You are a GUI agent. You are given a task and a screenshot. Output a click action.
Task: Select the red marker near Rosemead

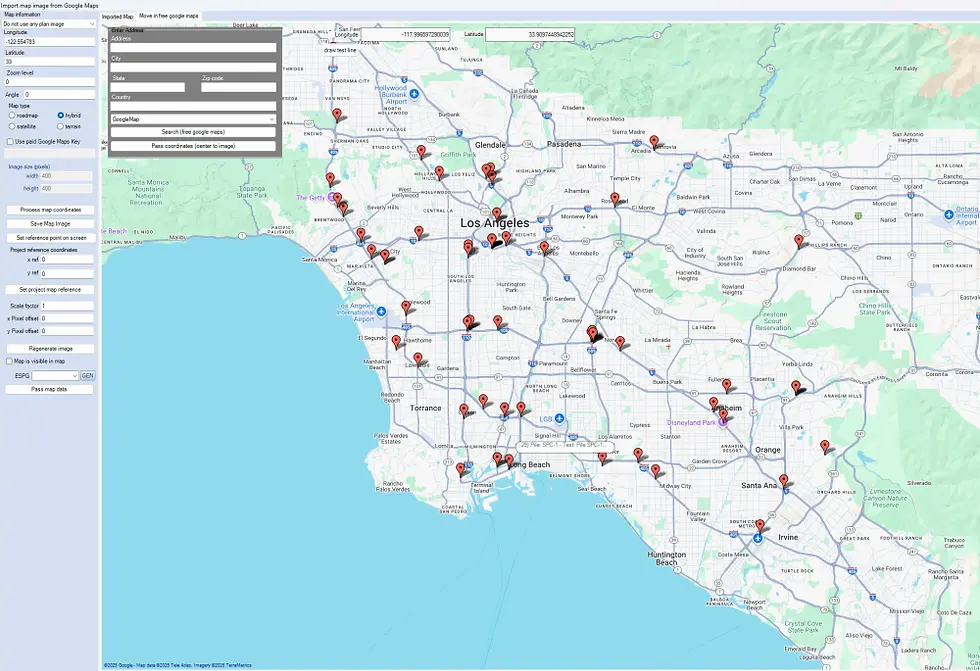pyautogui.click(x=615, y=199)
